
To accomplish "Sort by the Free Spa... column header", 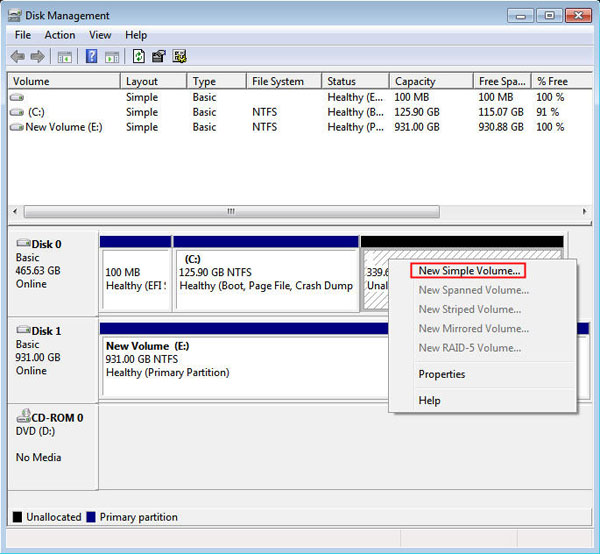I will pos(502,81).
